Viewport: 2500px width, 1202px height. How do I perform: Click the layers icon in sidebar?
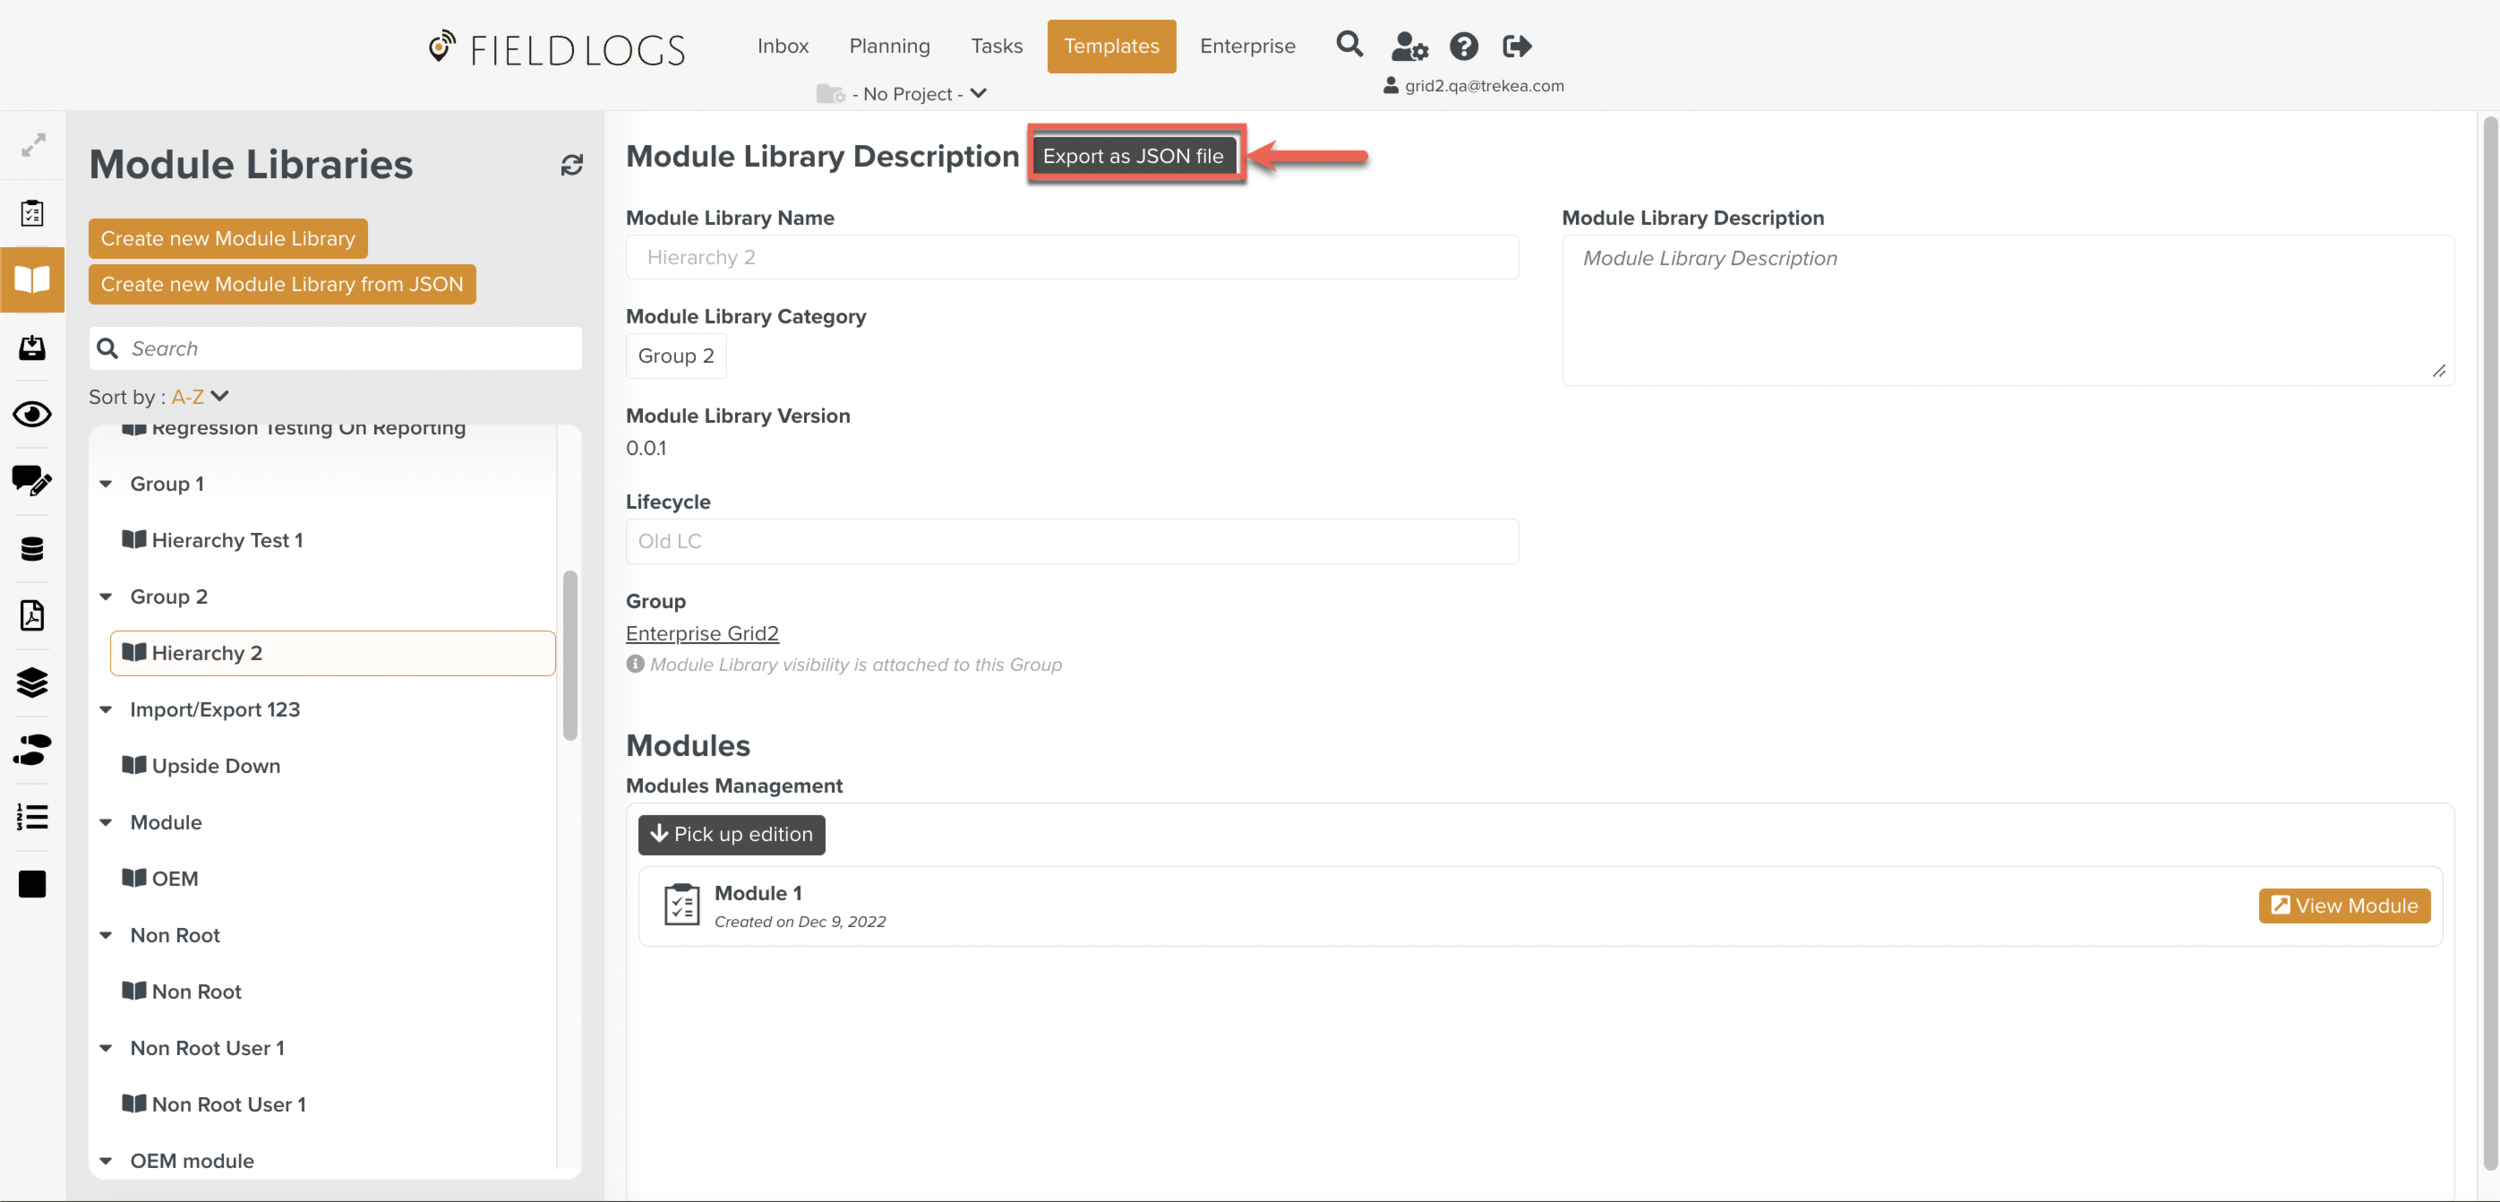click(31, 683)
